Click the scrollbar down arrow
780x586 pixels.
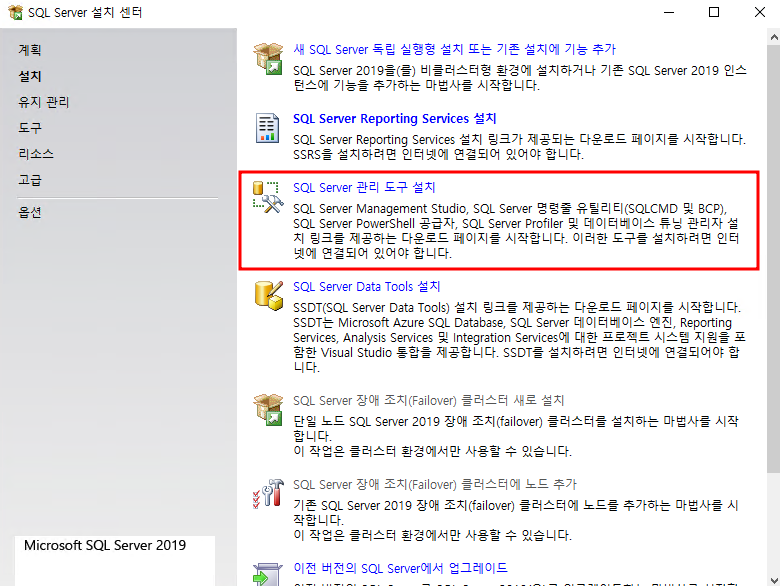pos(774,580)
